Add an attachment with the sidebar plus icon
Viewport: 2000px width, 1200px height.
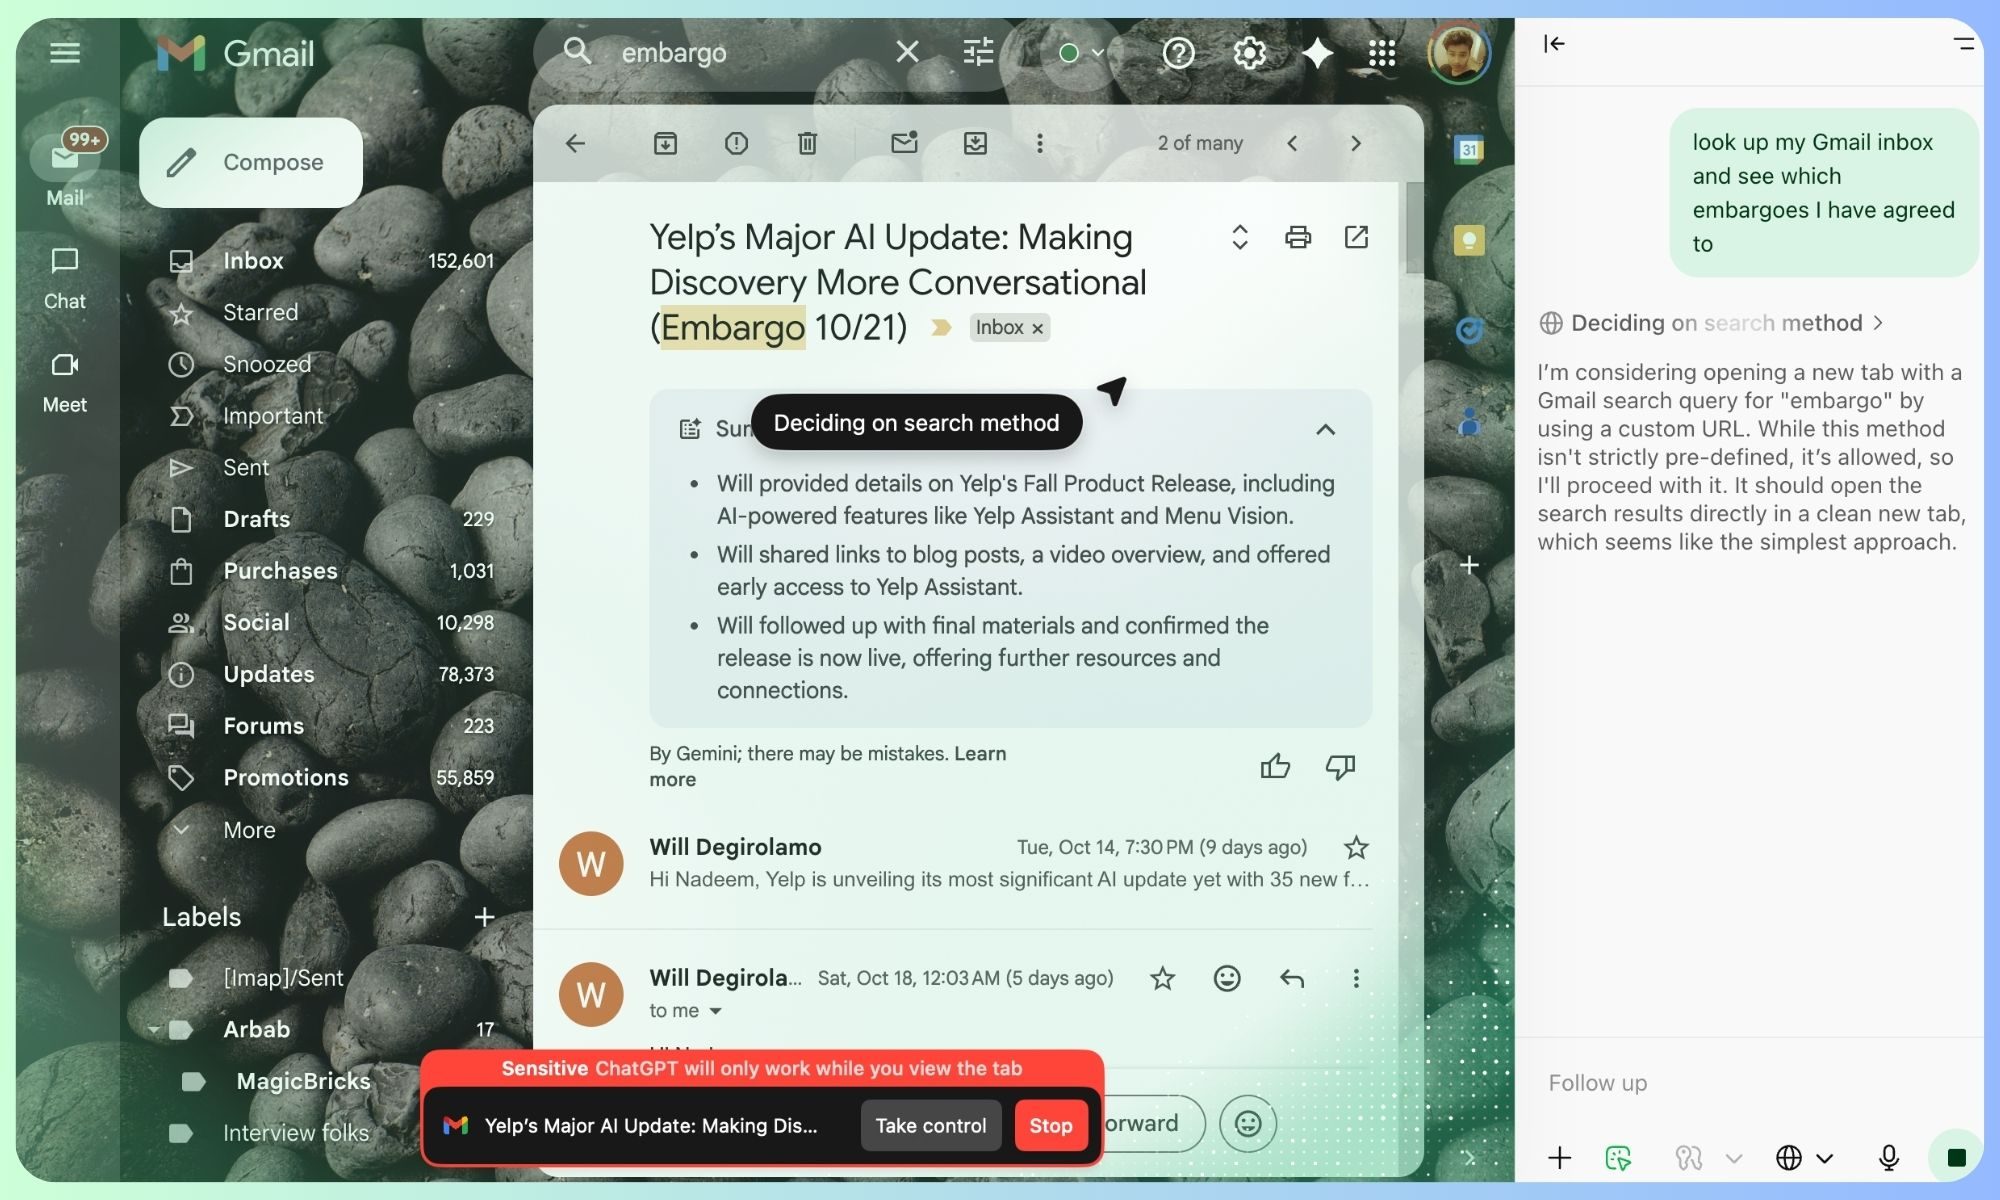(x=1559, y=1157)
